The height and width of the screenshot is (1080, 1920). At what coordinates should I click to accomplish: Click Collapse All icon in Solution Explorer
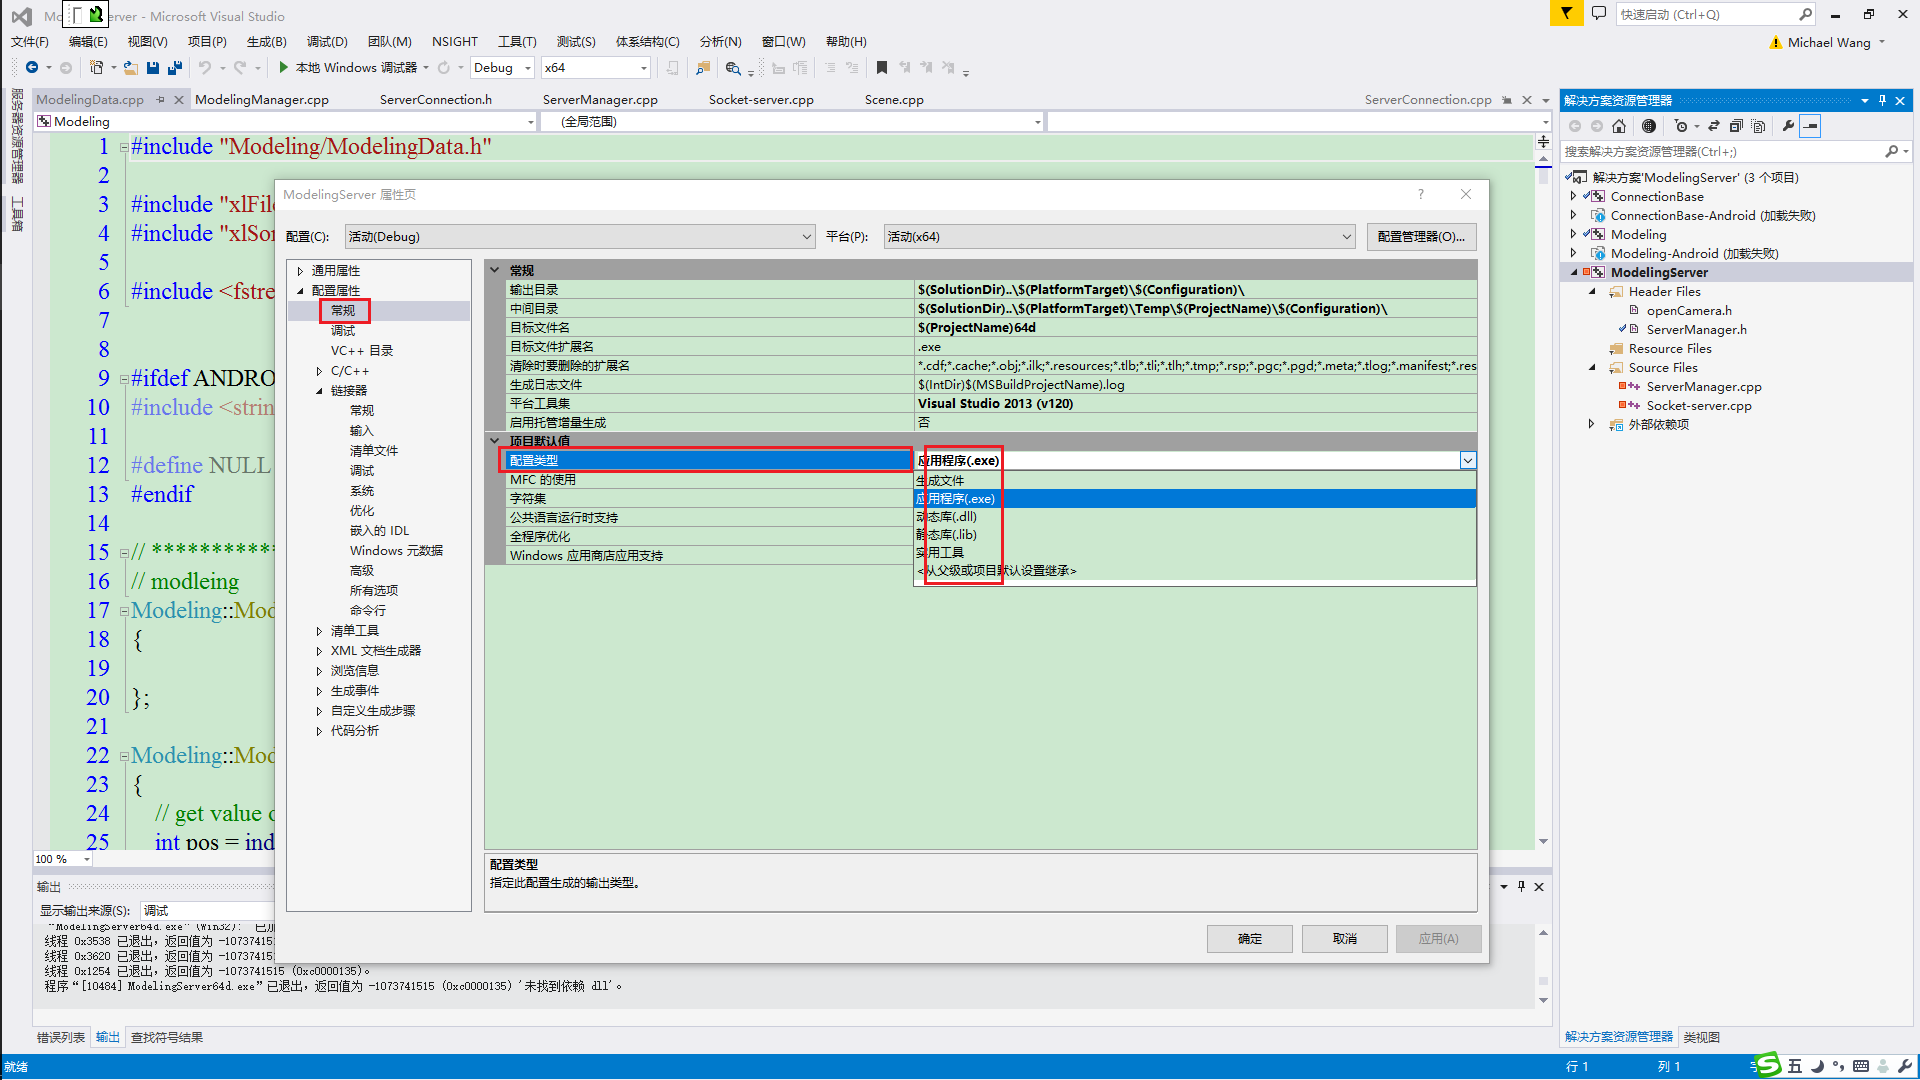pos(1736,126)
